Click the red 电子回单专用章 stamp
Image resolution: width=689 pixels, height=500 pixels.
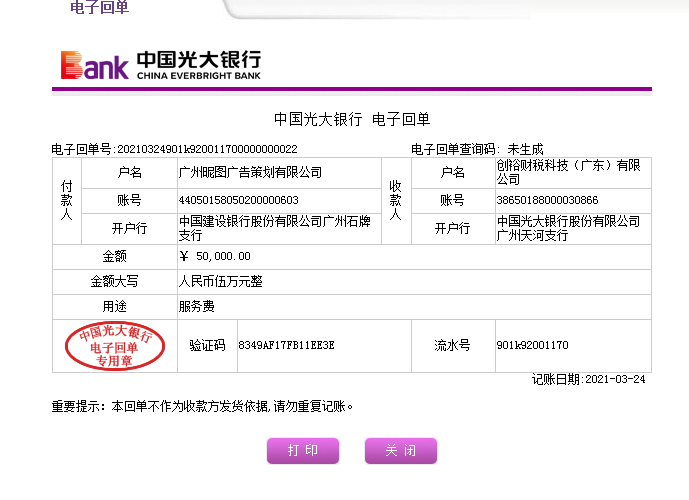115,346
